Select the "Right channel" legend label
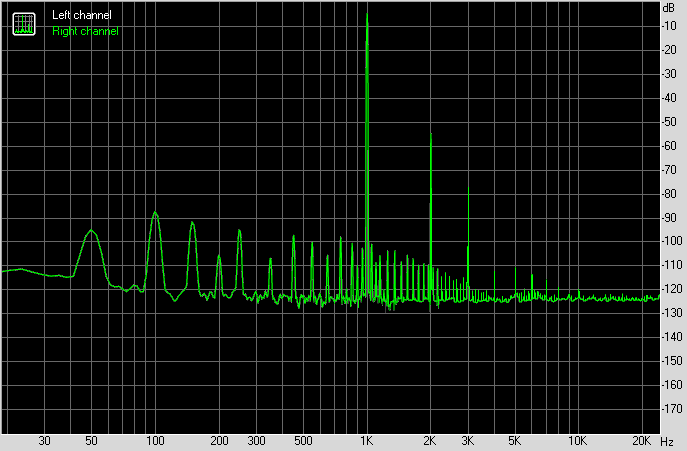Image resolution: width=687 pixels, height=451 pixels. (x=85, y=31)
